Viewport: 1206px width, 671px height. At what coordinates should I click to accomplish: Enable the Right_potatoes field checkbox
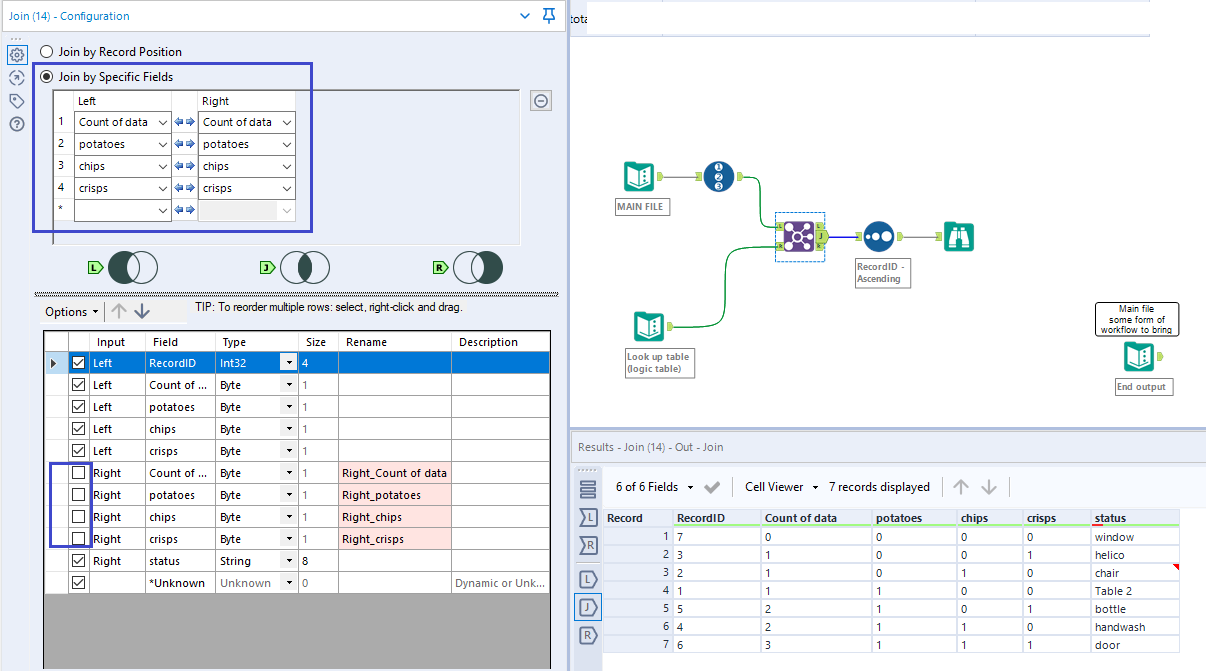(x=79, y=494)
